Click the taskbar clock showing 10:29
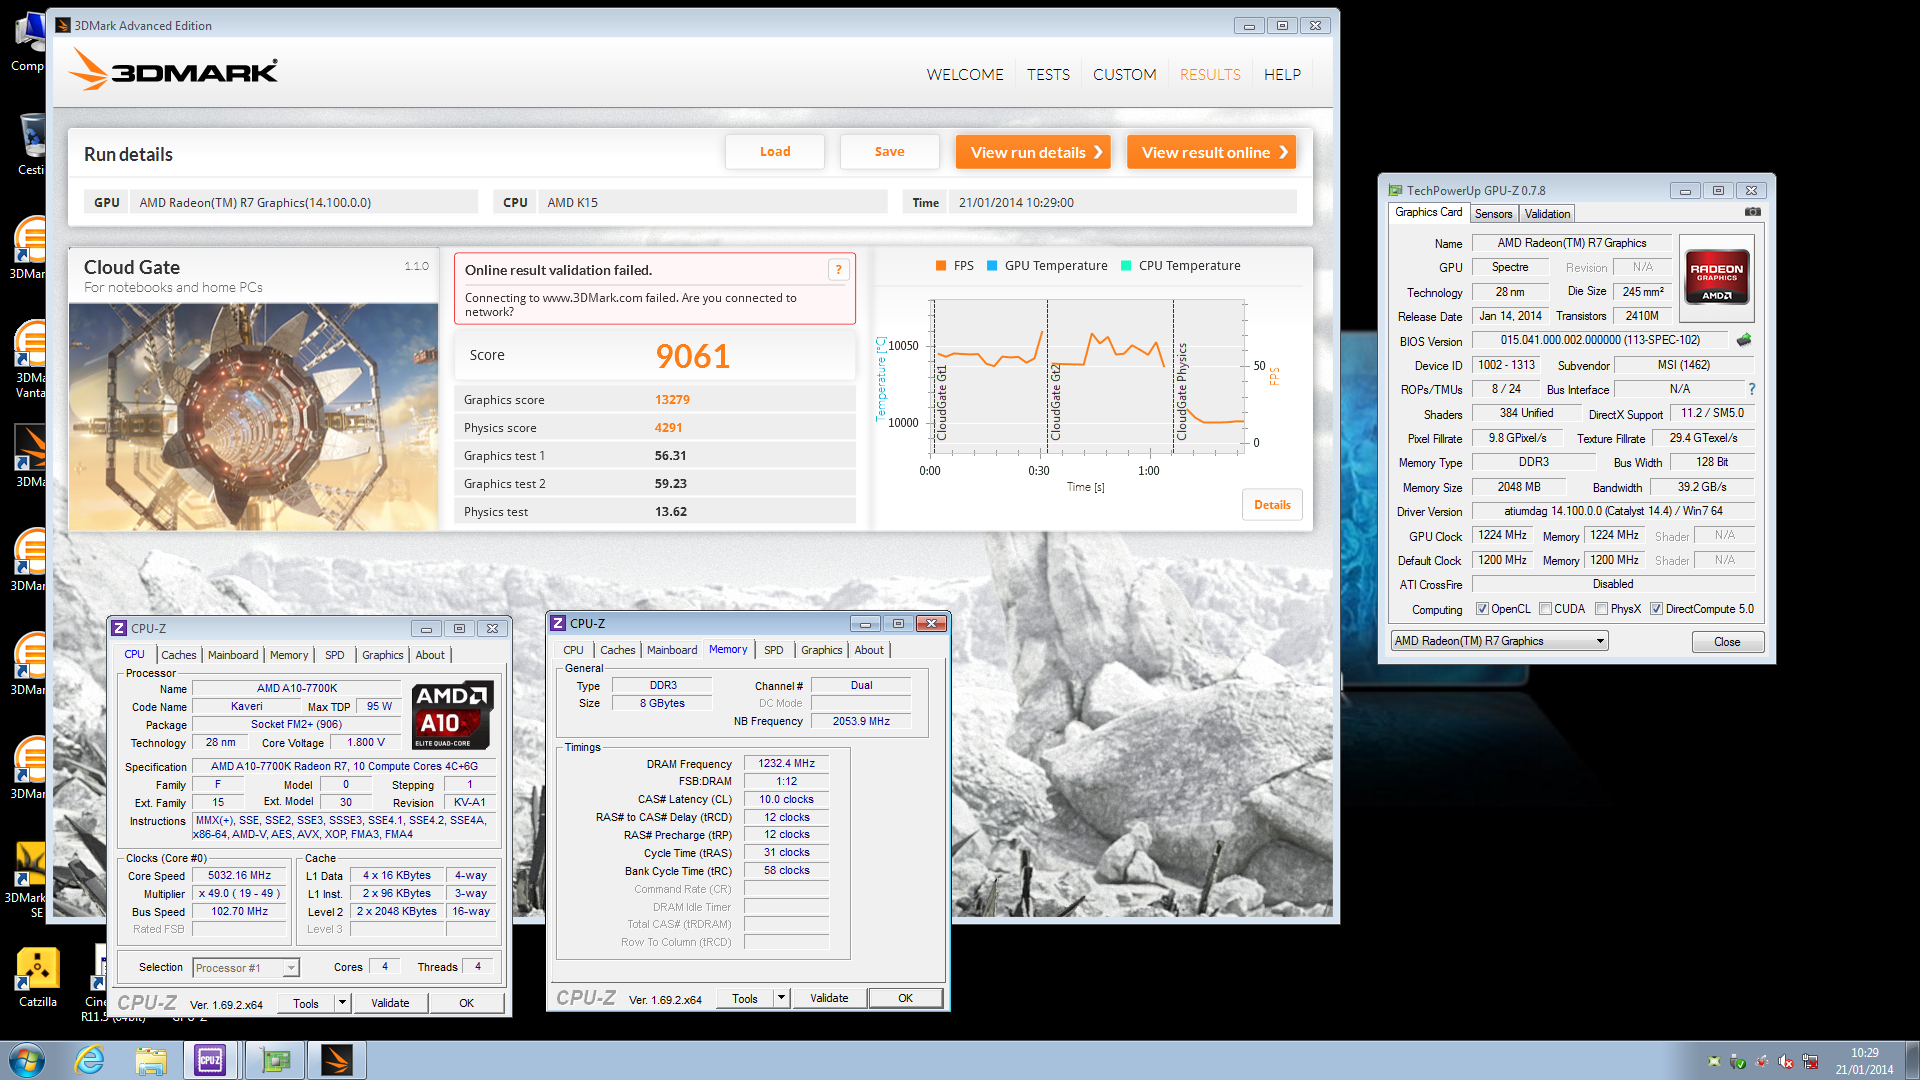1920x1080 pixels. pos(1864,1061)
